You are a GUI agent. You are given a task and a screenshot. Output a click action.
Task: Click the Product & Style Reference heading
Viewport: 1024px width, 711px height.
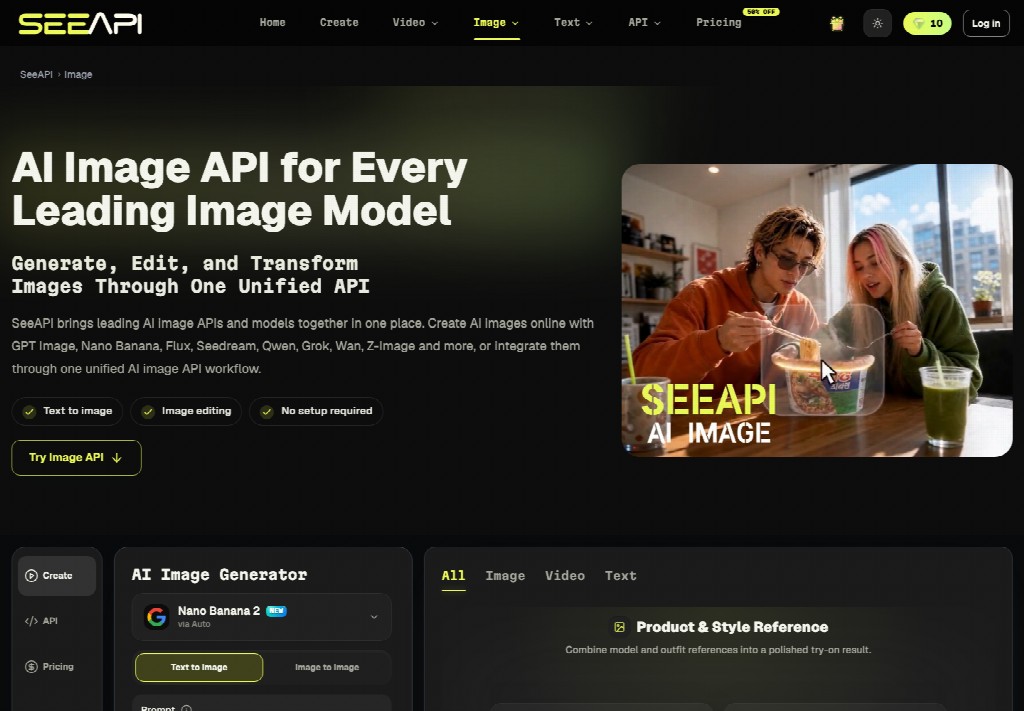pyautogui.click(x=732, y=627)
